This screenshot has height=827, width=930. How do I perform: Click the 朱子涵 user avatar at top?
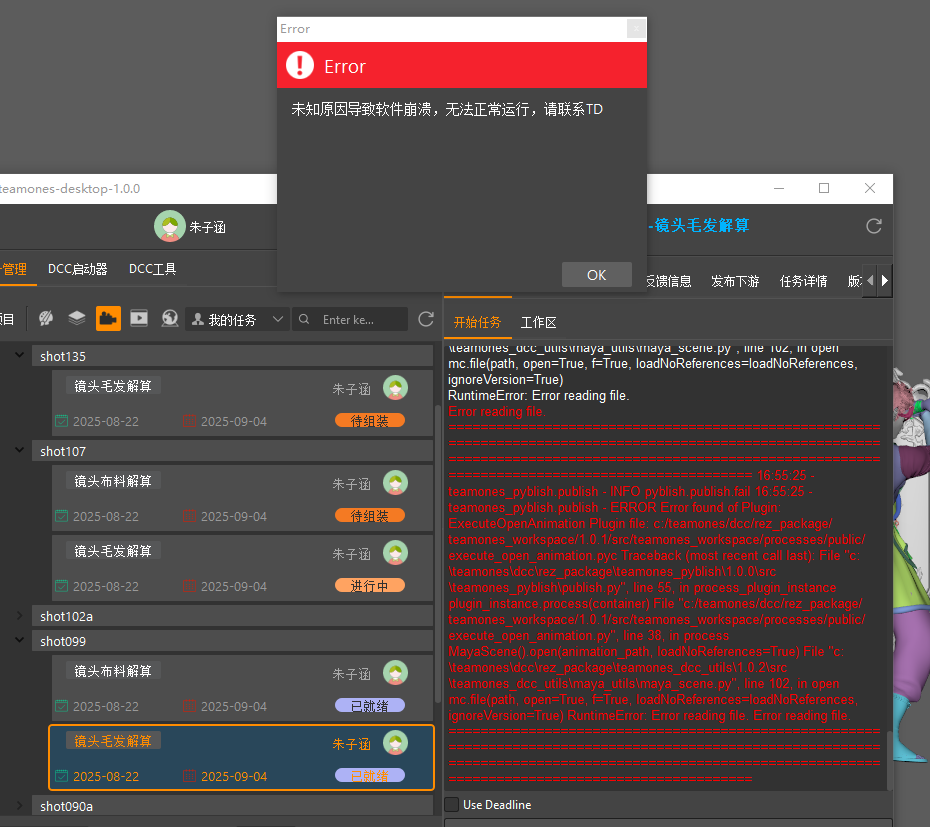[x=169, y=226]
